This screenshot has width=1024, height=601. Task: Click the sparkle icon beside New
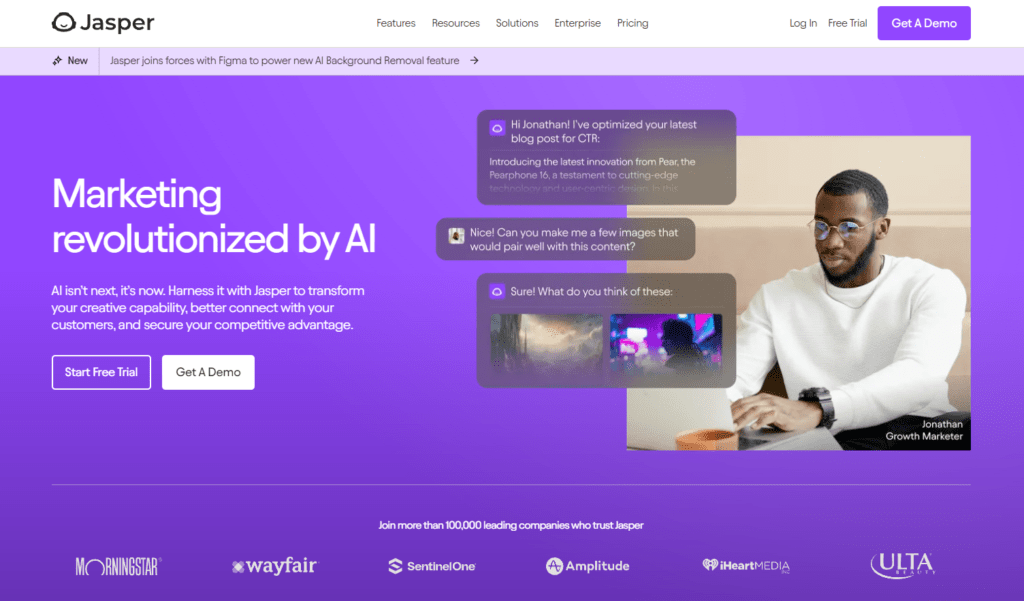point(57,61)
